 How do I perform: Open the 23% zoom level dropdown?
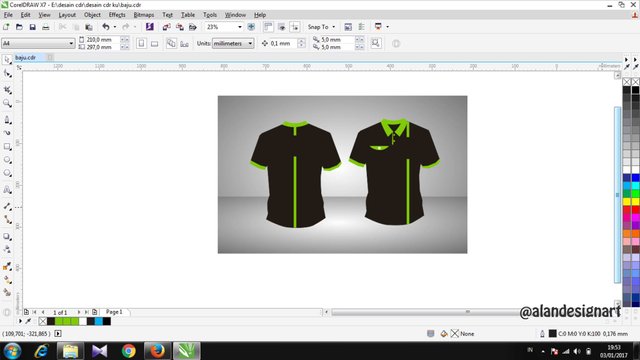pos(240,27)
